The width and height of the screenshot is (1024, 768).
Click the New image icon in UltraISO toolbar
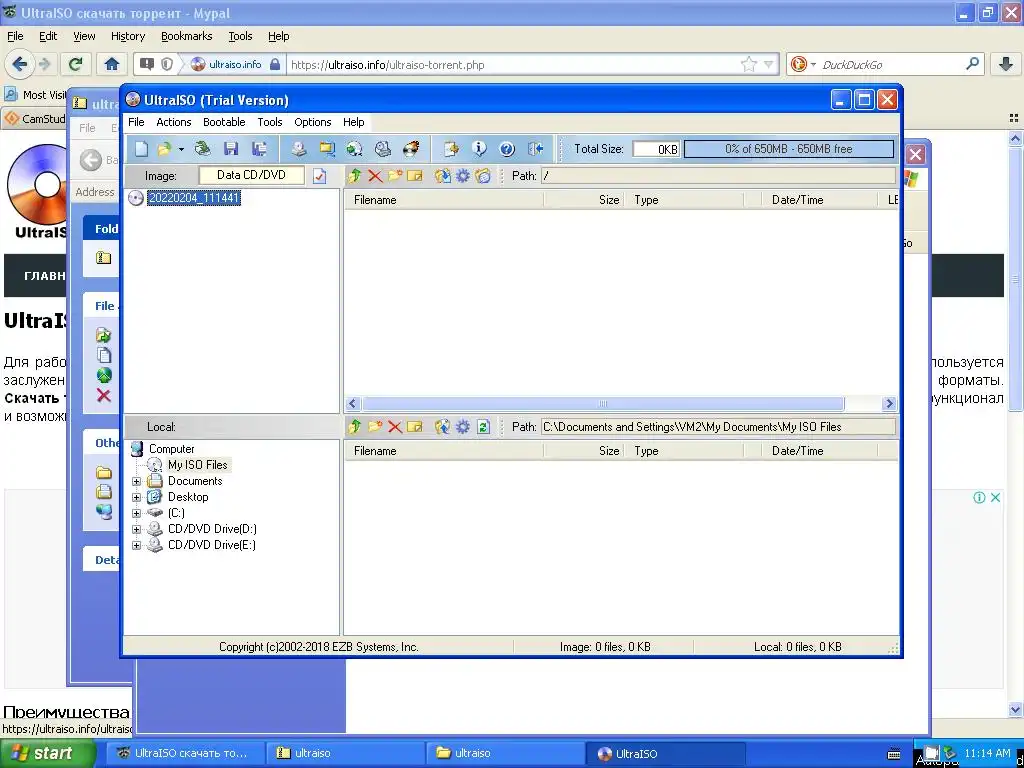tap(141, 149)
